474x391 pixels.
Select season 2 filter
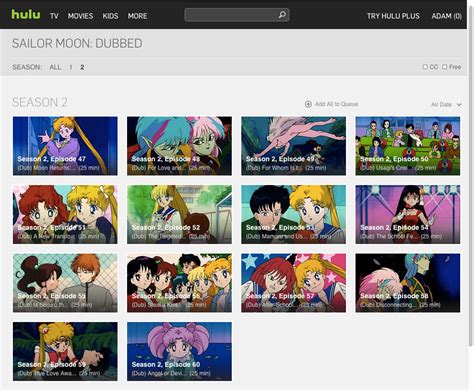pyautogui.click(x=82, y=67)
